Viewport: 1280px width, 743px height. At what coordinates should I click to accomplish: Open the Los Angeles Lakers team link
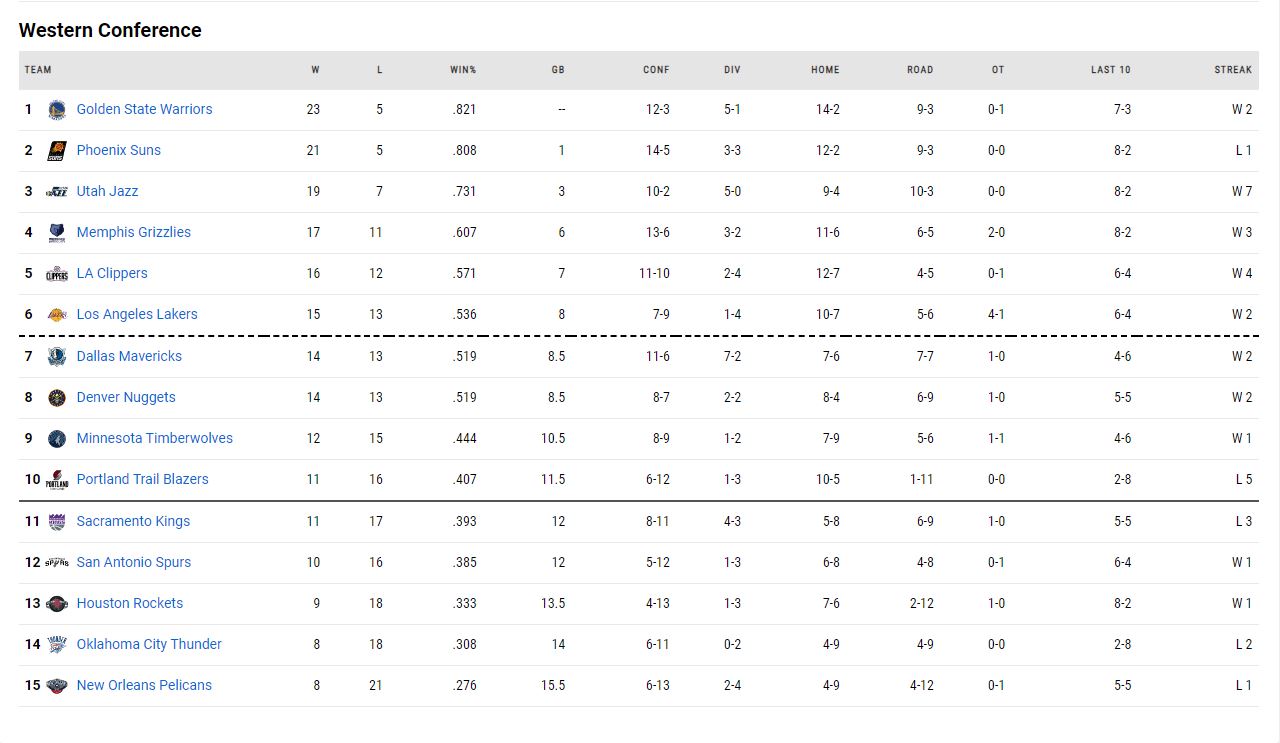click(x=137, y=314)
